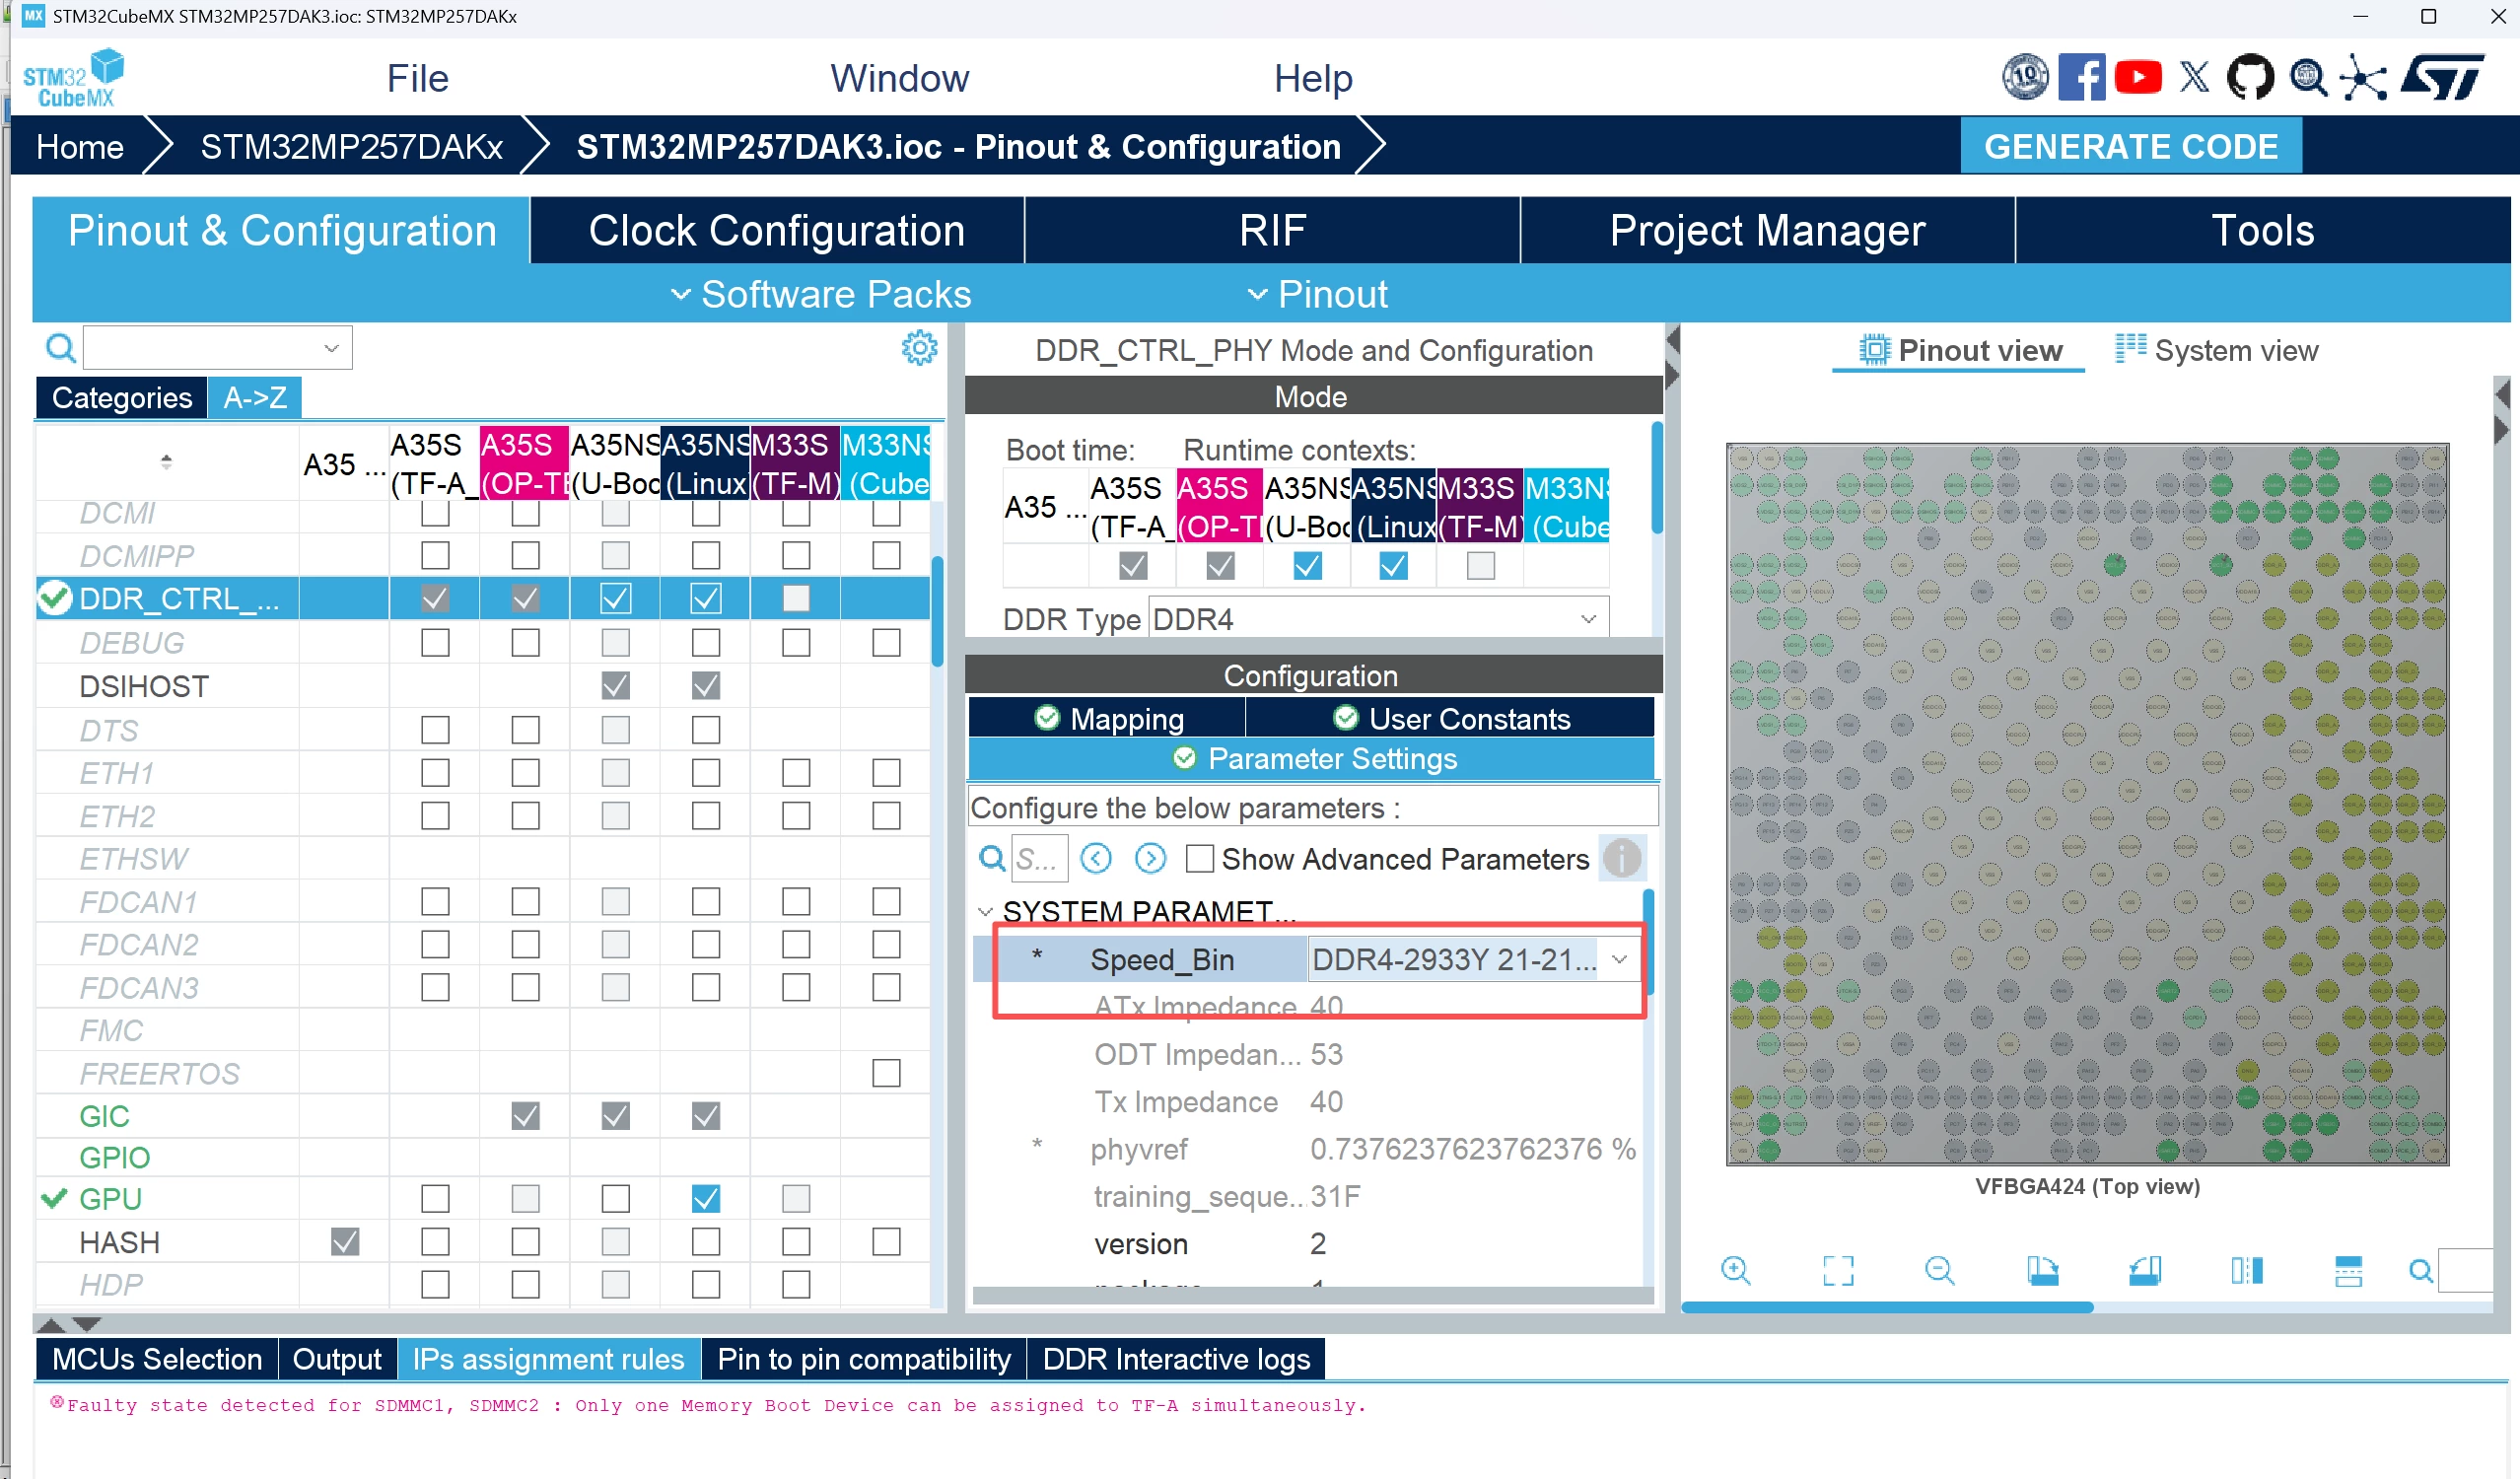Flip the chip view horizontally
This screenshot has height=1479, width=2520.
(2247, 1270)
